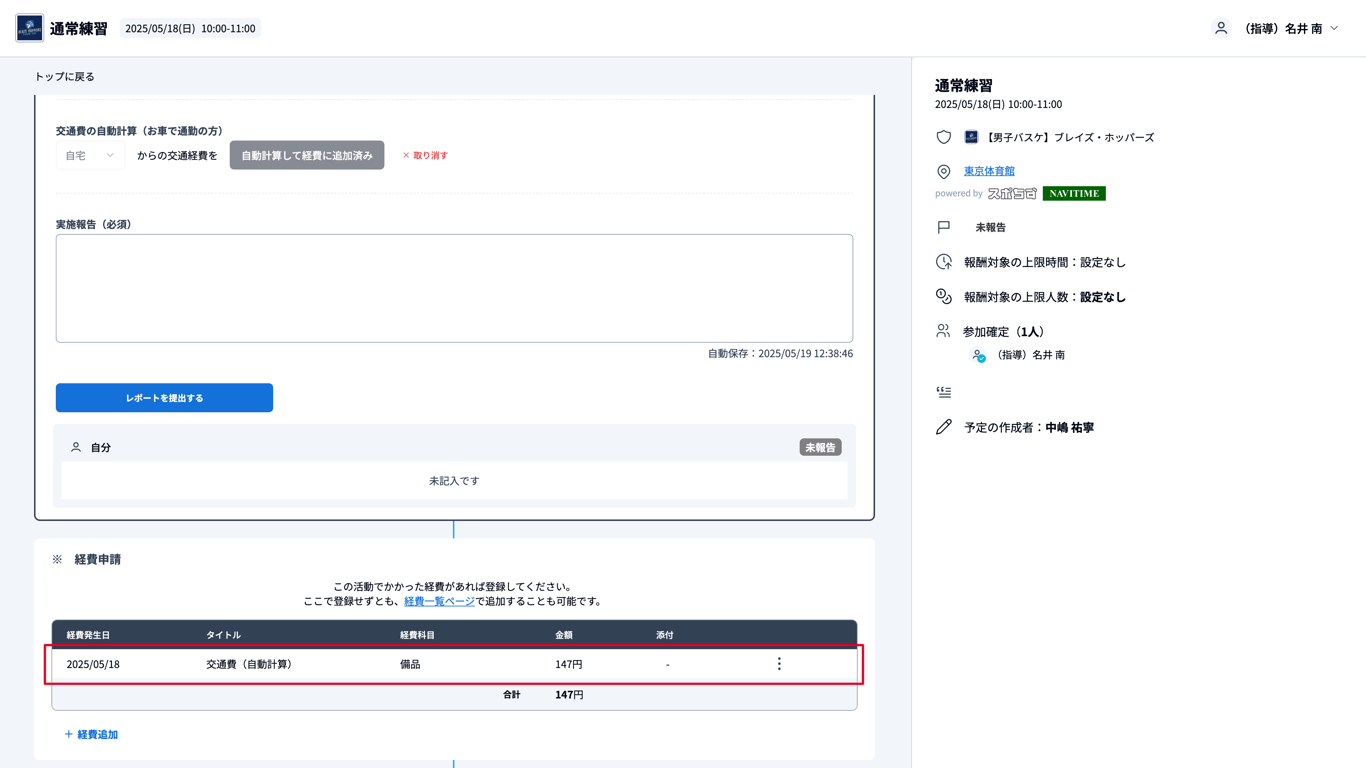Viewport: 1366px width, 768px height.
Task: Click the team logo in the header
Action: (29, 28)
